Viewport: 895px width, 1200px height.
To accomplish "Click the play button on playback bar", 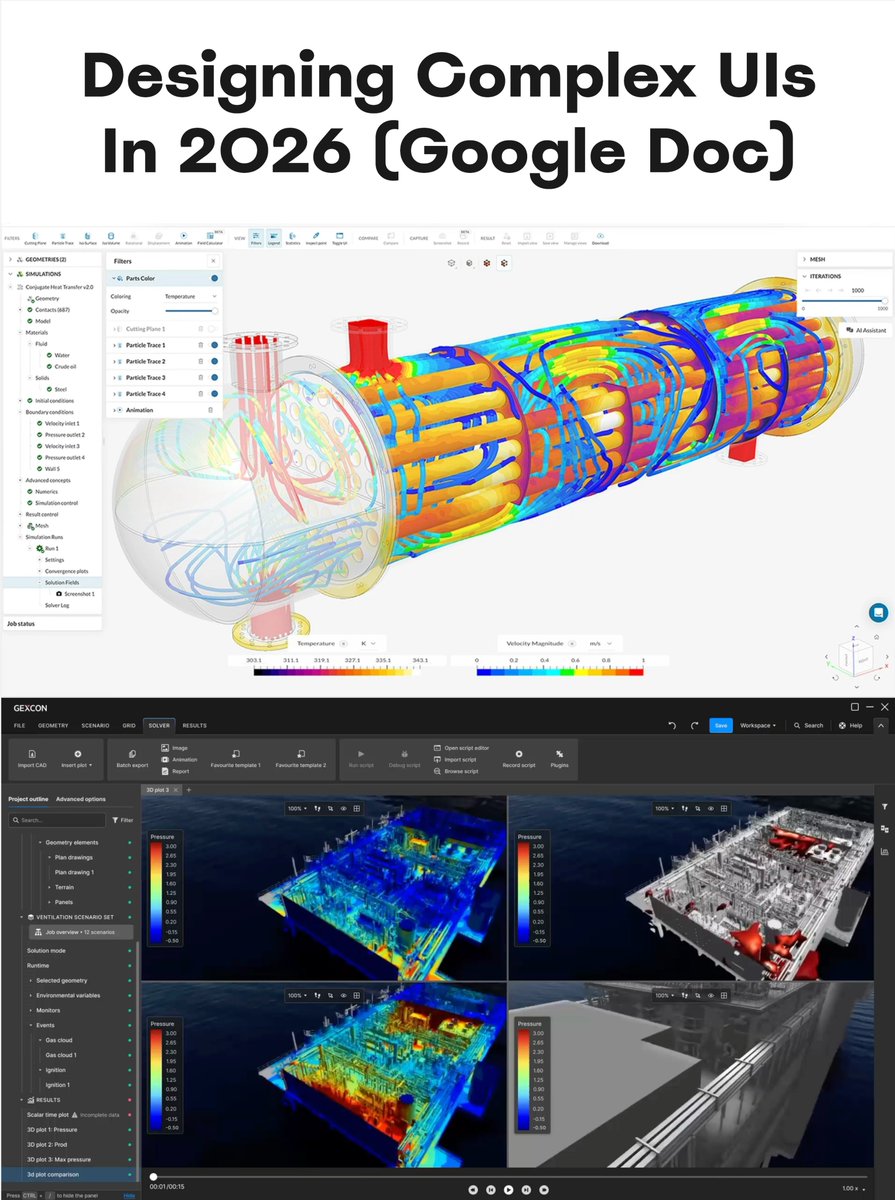I will 508,1189.
